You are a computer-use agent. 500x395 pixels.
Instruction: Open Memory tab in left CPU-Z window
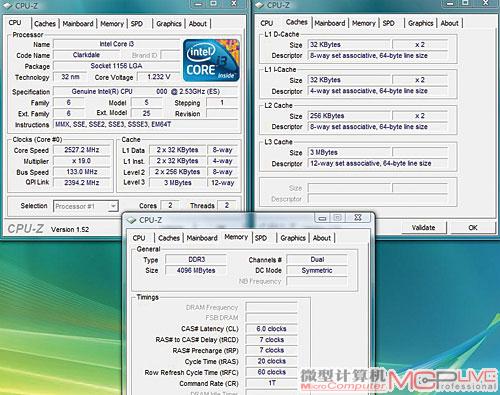coord(112,24)
